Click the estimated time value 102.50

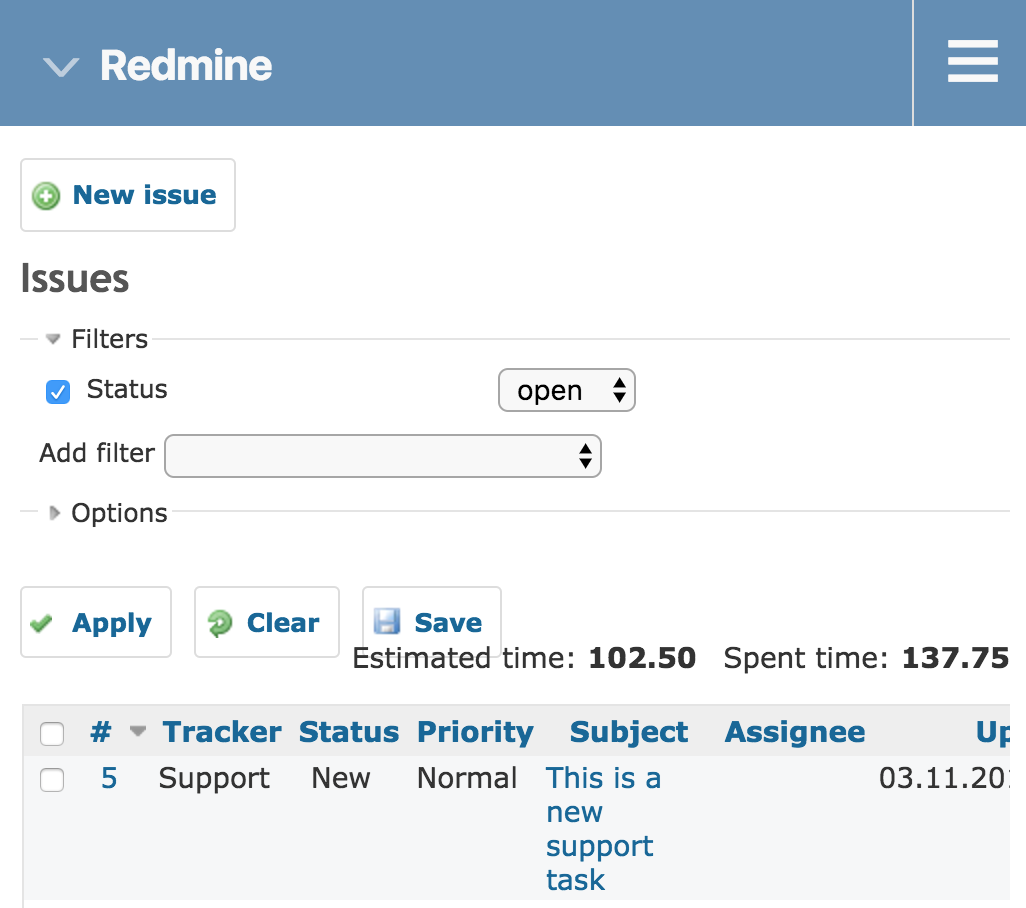pyautogui.click(x=642, y=658)
